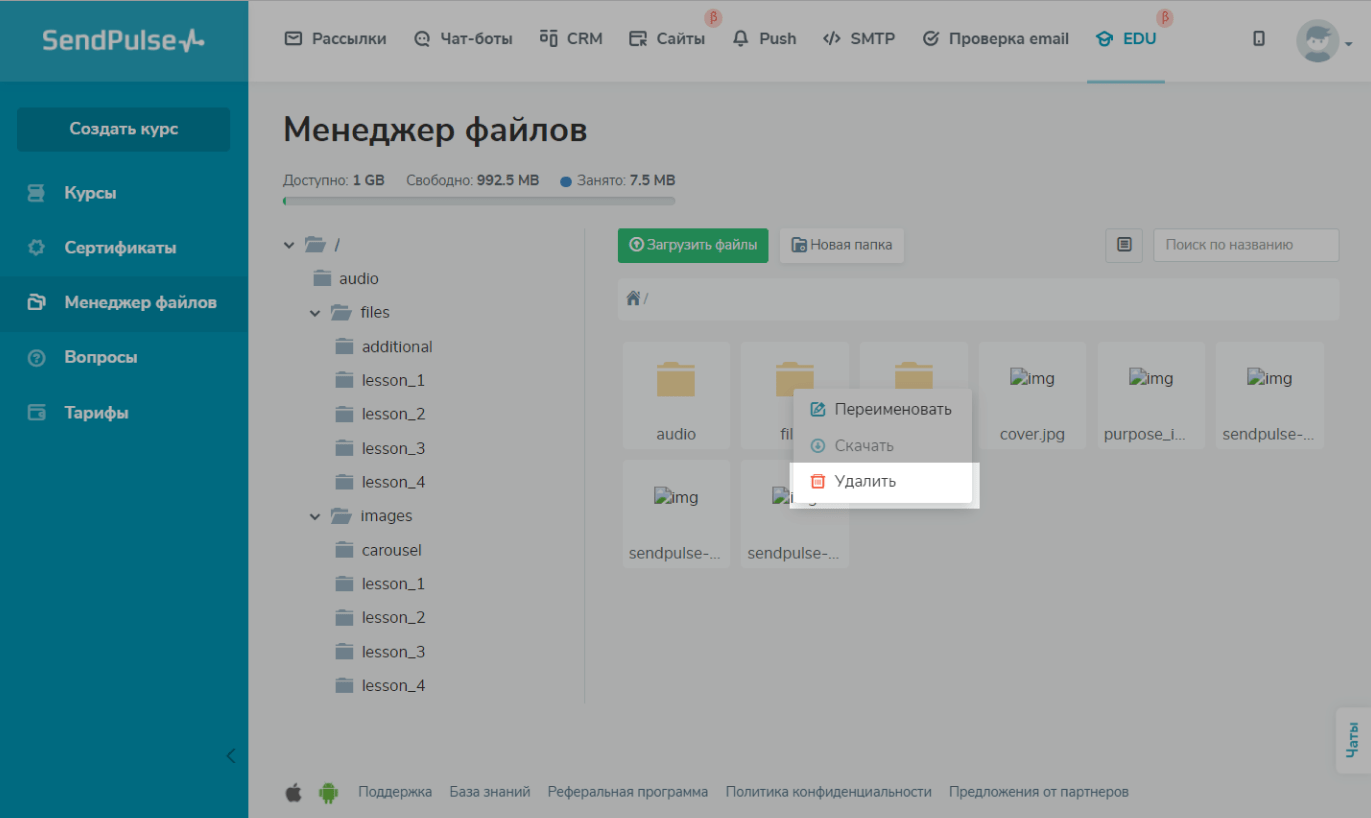Collapse the images folder in tree
The height and width of the screenshot is (818, 1371).
coord(315,517)
